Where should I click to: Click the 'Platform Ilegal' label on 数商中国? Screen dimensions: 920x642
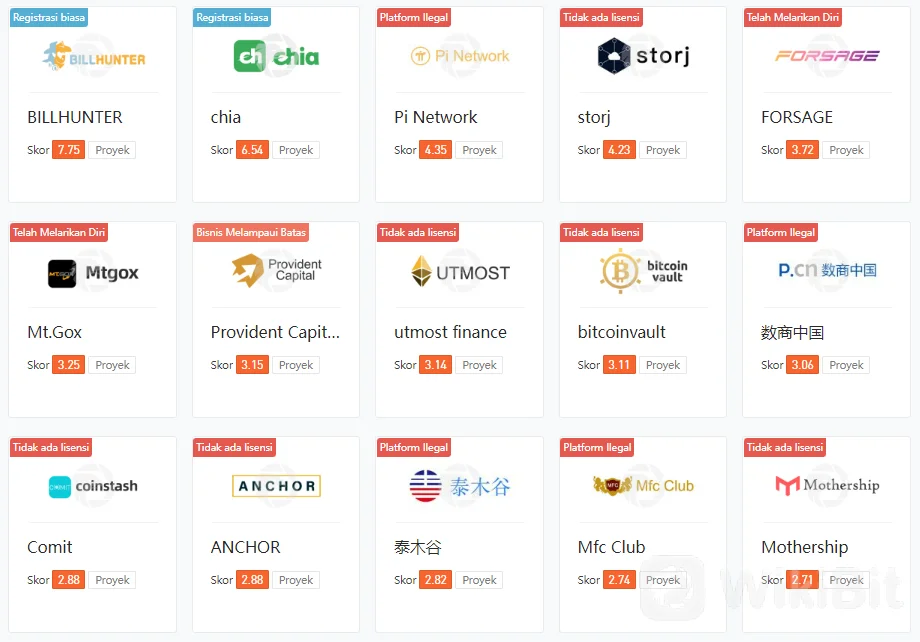[x=781, y=233]
